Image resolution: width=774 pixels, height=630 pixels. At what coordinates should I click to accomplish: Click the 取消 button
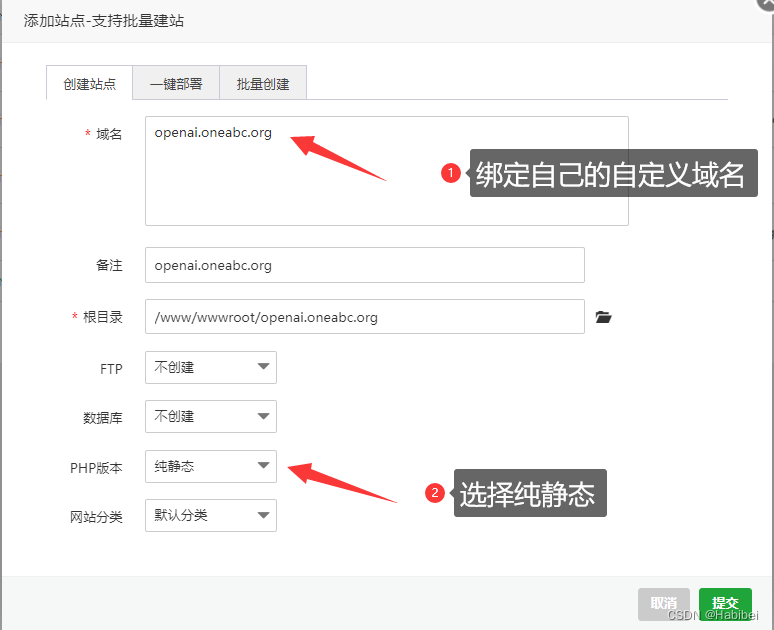(663, 603)
